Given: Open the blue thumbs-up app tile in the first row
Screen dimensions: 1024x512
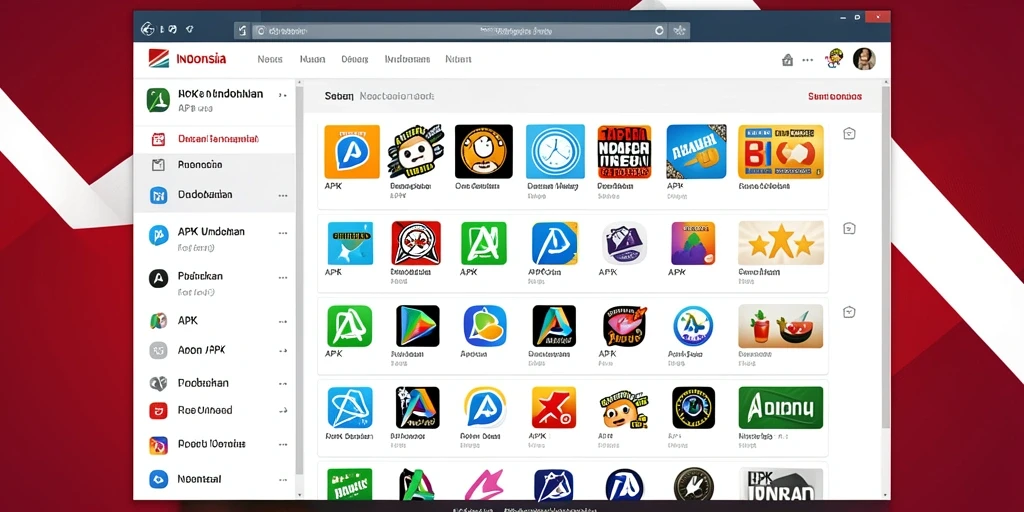Looking at the screenshot, I should [696, 152].
